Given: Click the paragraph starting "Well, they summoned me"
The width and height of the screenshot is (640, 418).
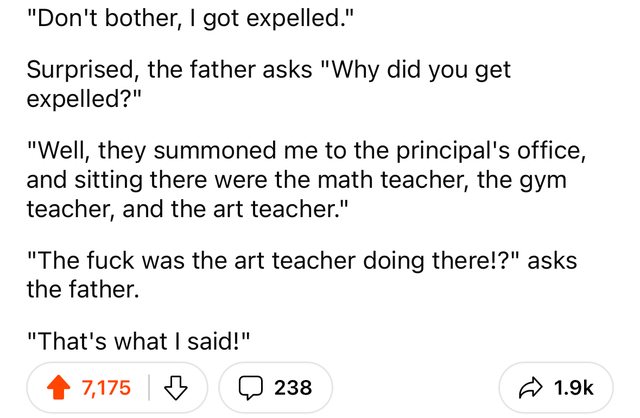Looking at the screenshot, I should [x=300, y=180].
